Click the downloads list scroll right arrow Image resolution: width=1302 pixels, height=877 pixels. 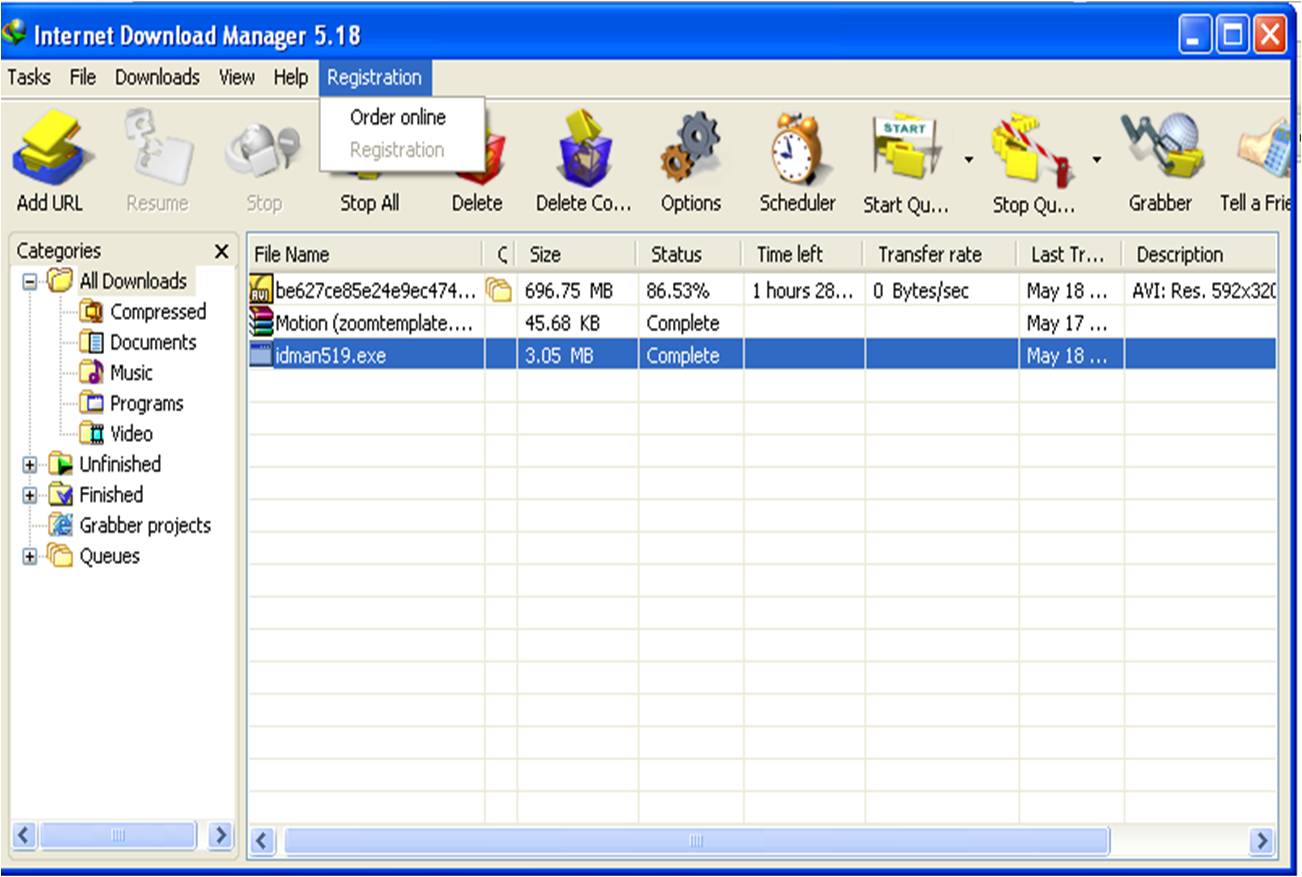point(1263,841)
